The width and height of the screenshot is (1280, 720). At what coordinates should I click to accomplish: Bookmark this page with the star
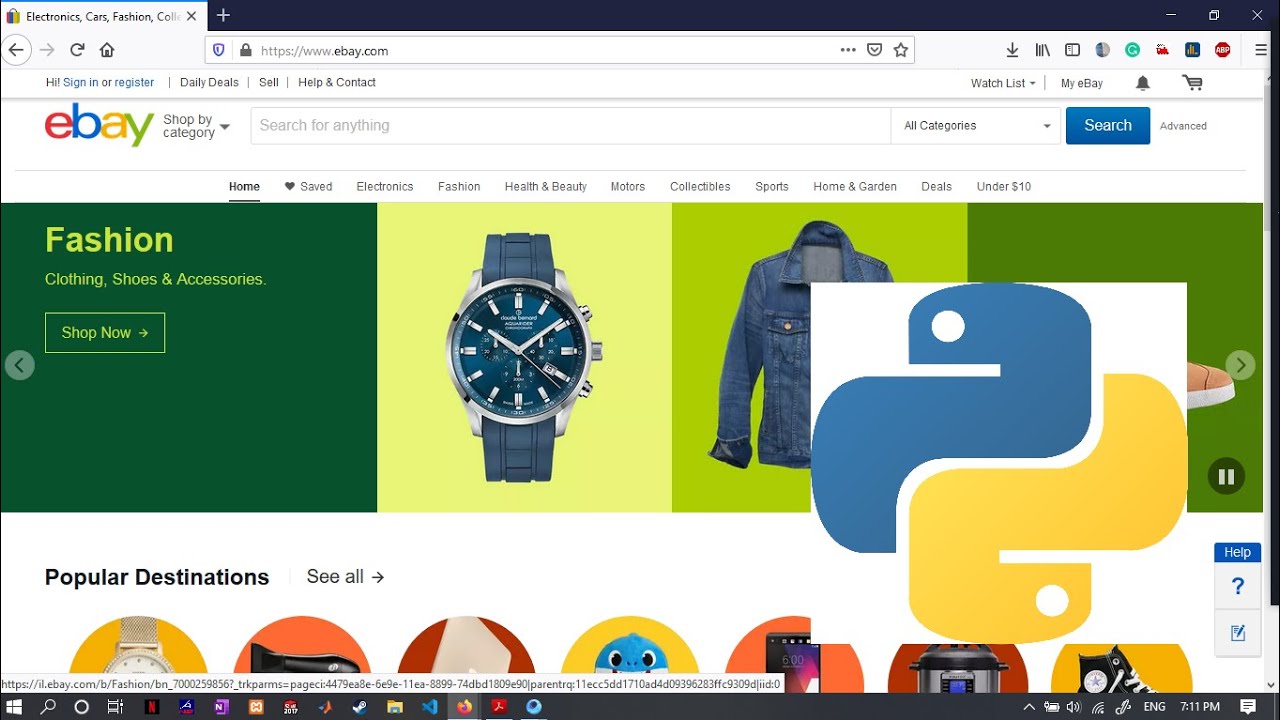tap(901, 50)
